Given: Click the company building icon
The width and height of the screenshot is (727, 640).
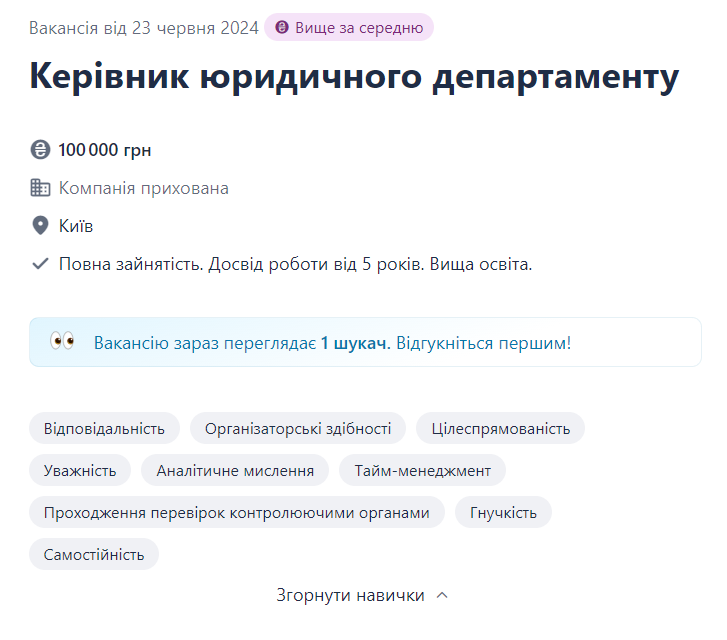Looking at the screenshot, I should click(40, 188).
